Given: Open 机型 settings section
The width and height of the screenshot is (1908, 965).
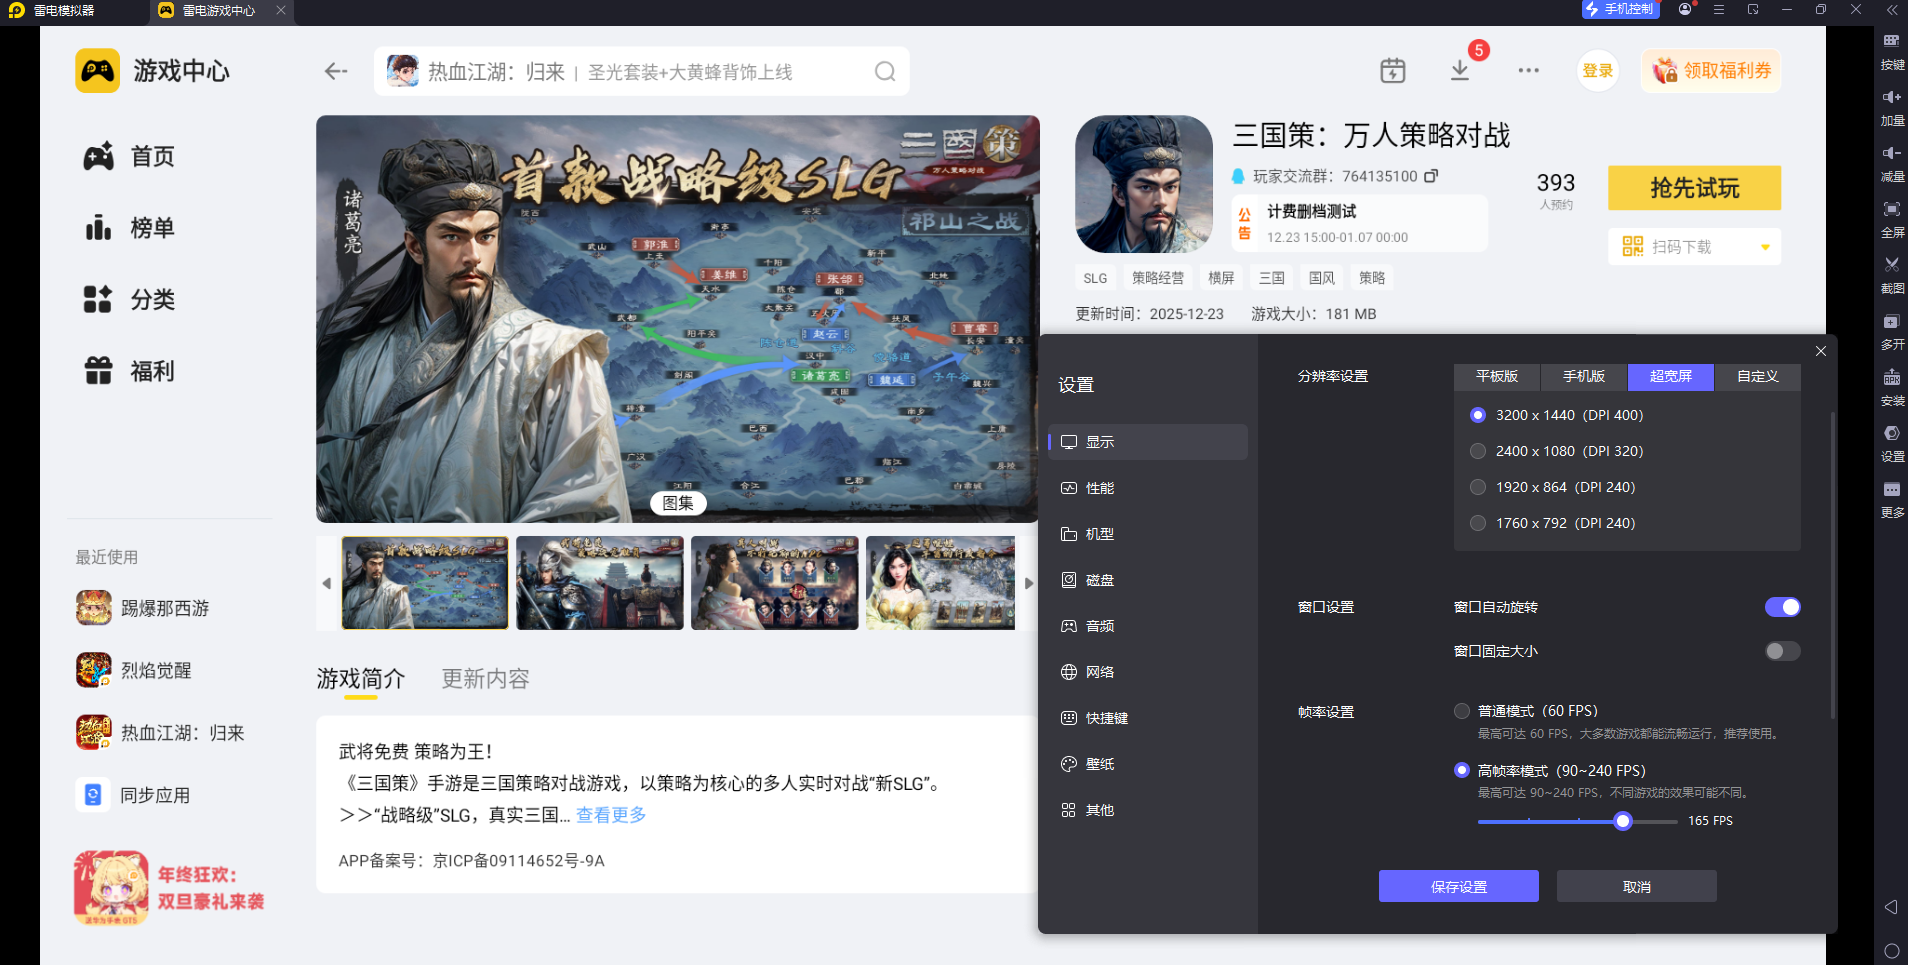Looking at the screenshot, I should [x=1148, y=534].
